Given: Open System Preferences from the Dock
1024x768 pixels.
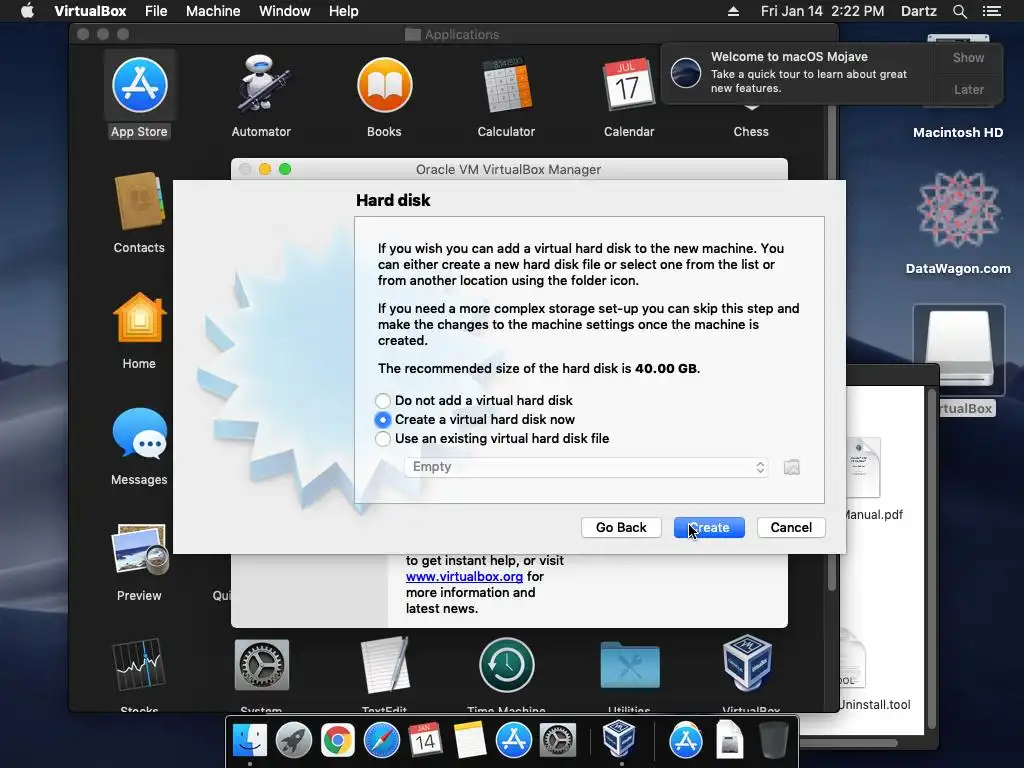Looking at the screenshot, I should (557, 741).
